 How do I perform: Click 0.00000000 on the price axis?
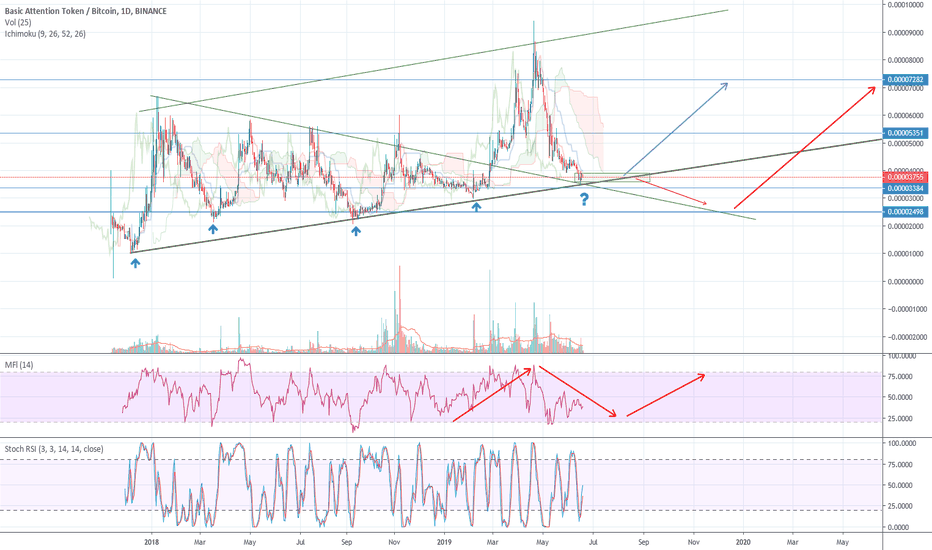906,281
